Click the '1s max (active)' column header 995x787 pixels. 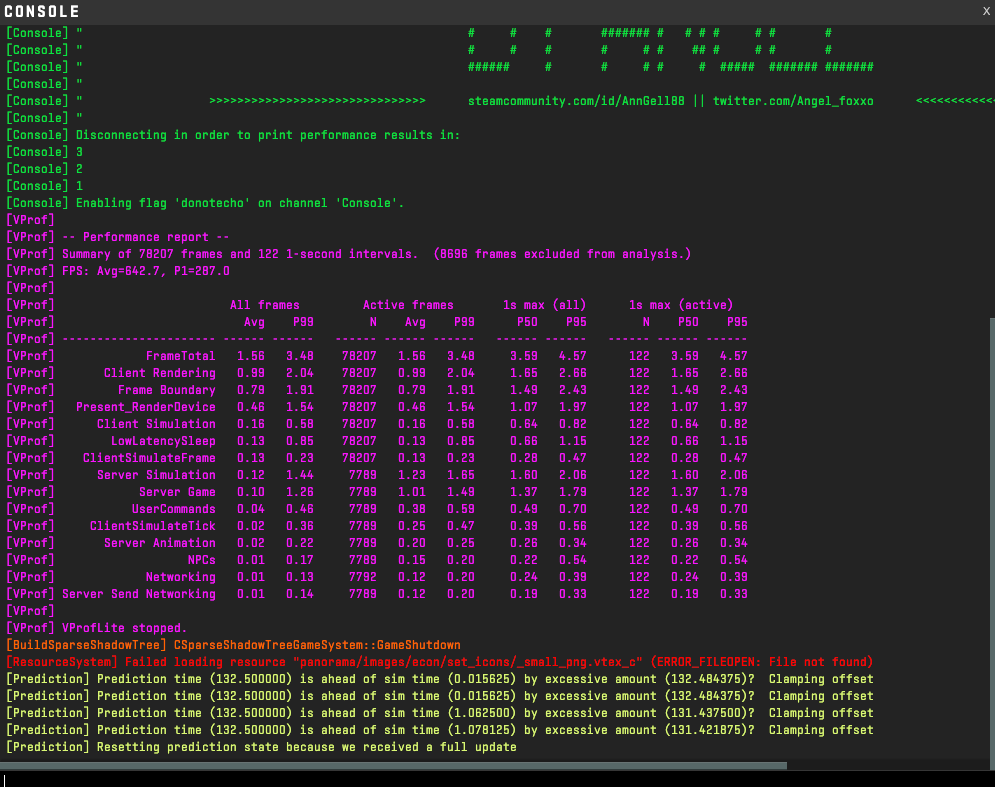(681, 305)
